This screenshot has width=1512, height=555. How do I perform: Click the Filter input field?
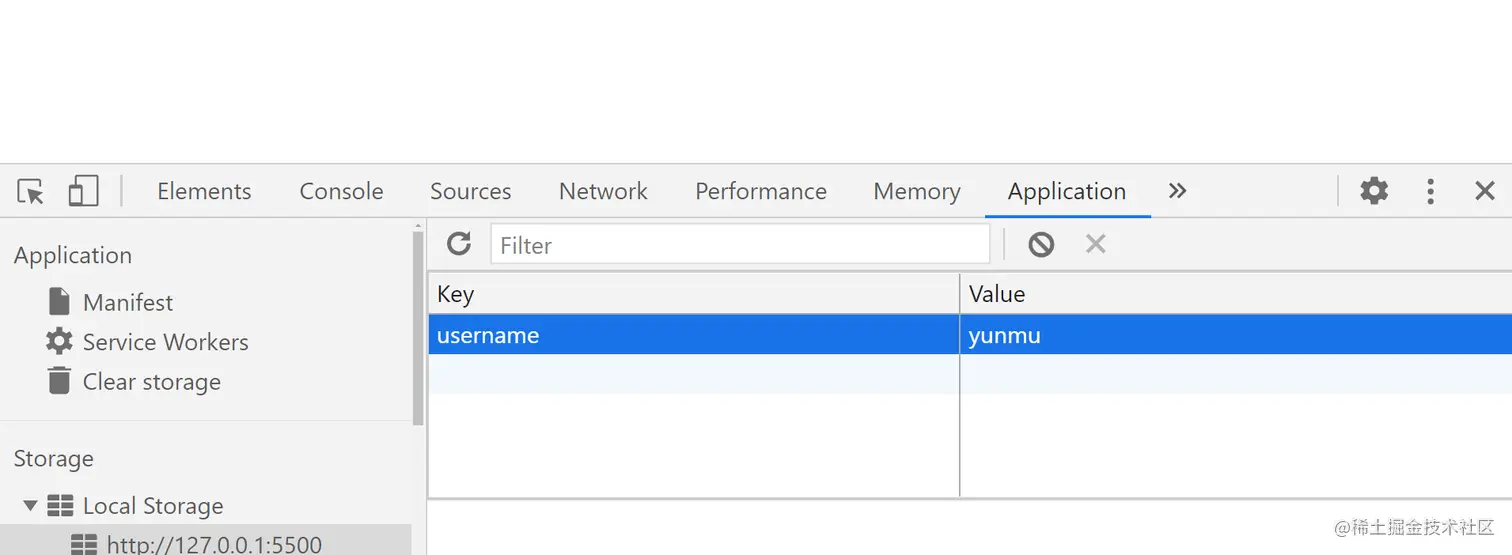pos(740,244)
